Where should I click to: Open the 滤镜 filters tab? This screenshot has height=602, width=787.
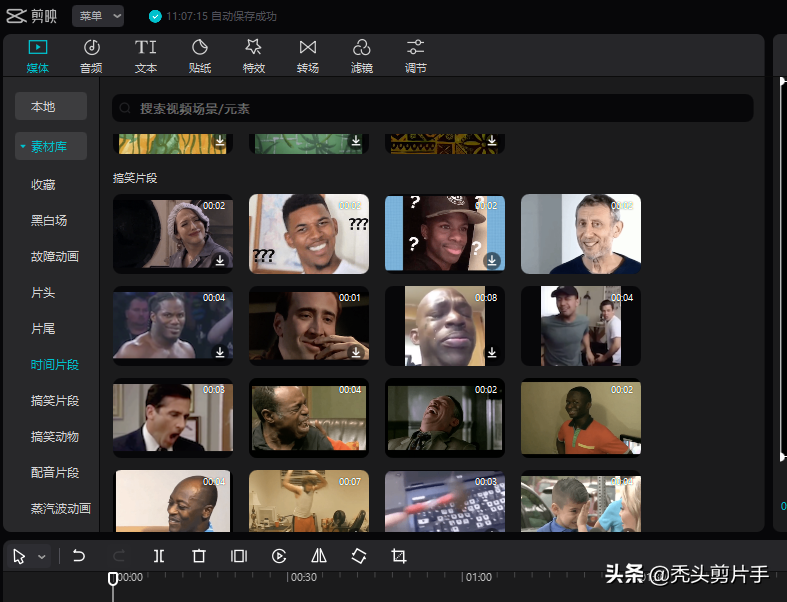click(x=361, y=56)
